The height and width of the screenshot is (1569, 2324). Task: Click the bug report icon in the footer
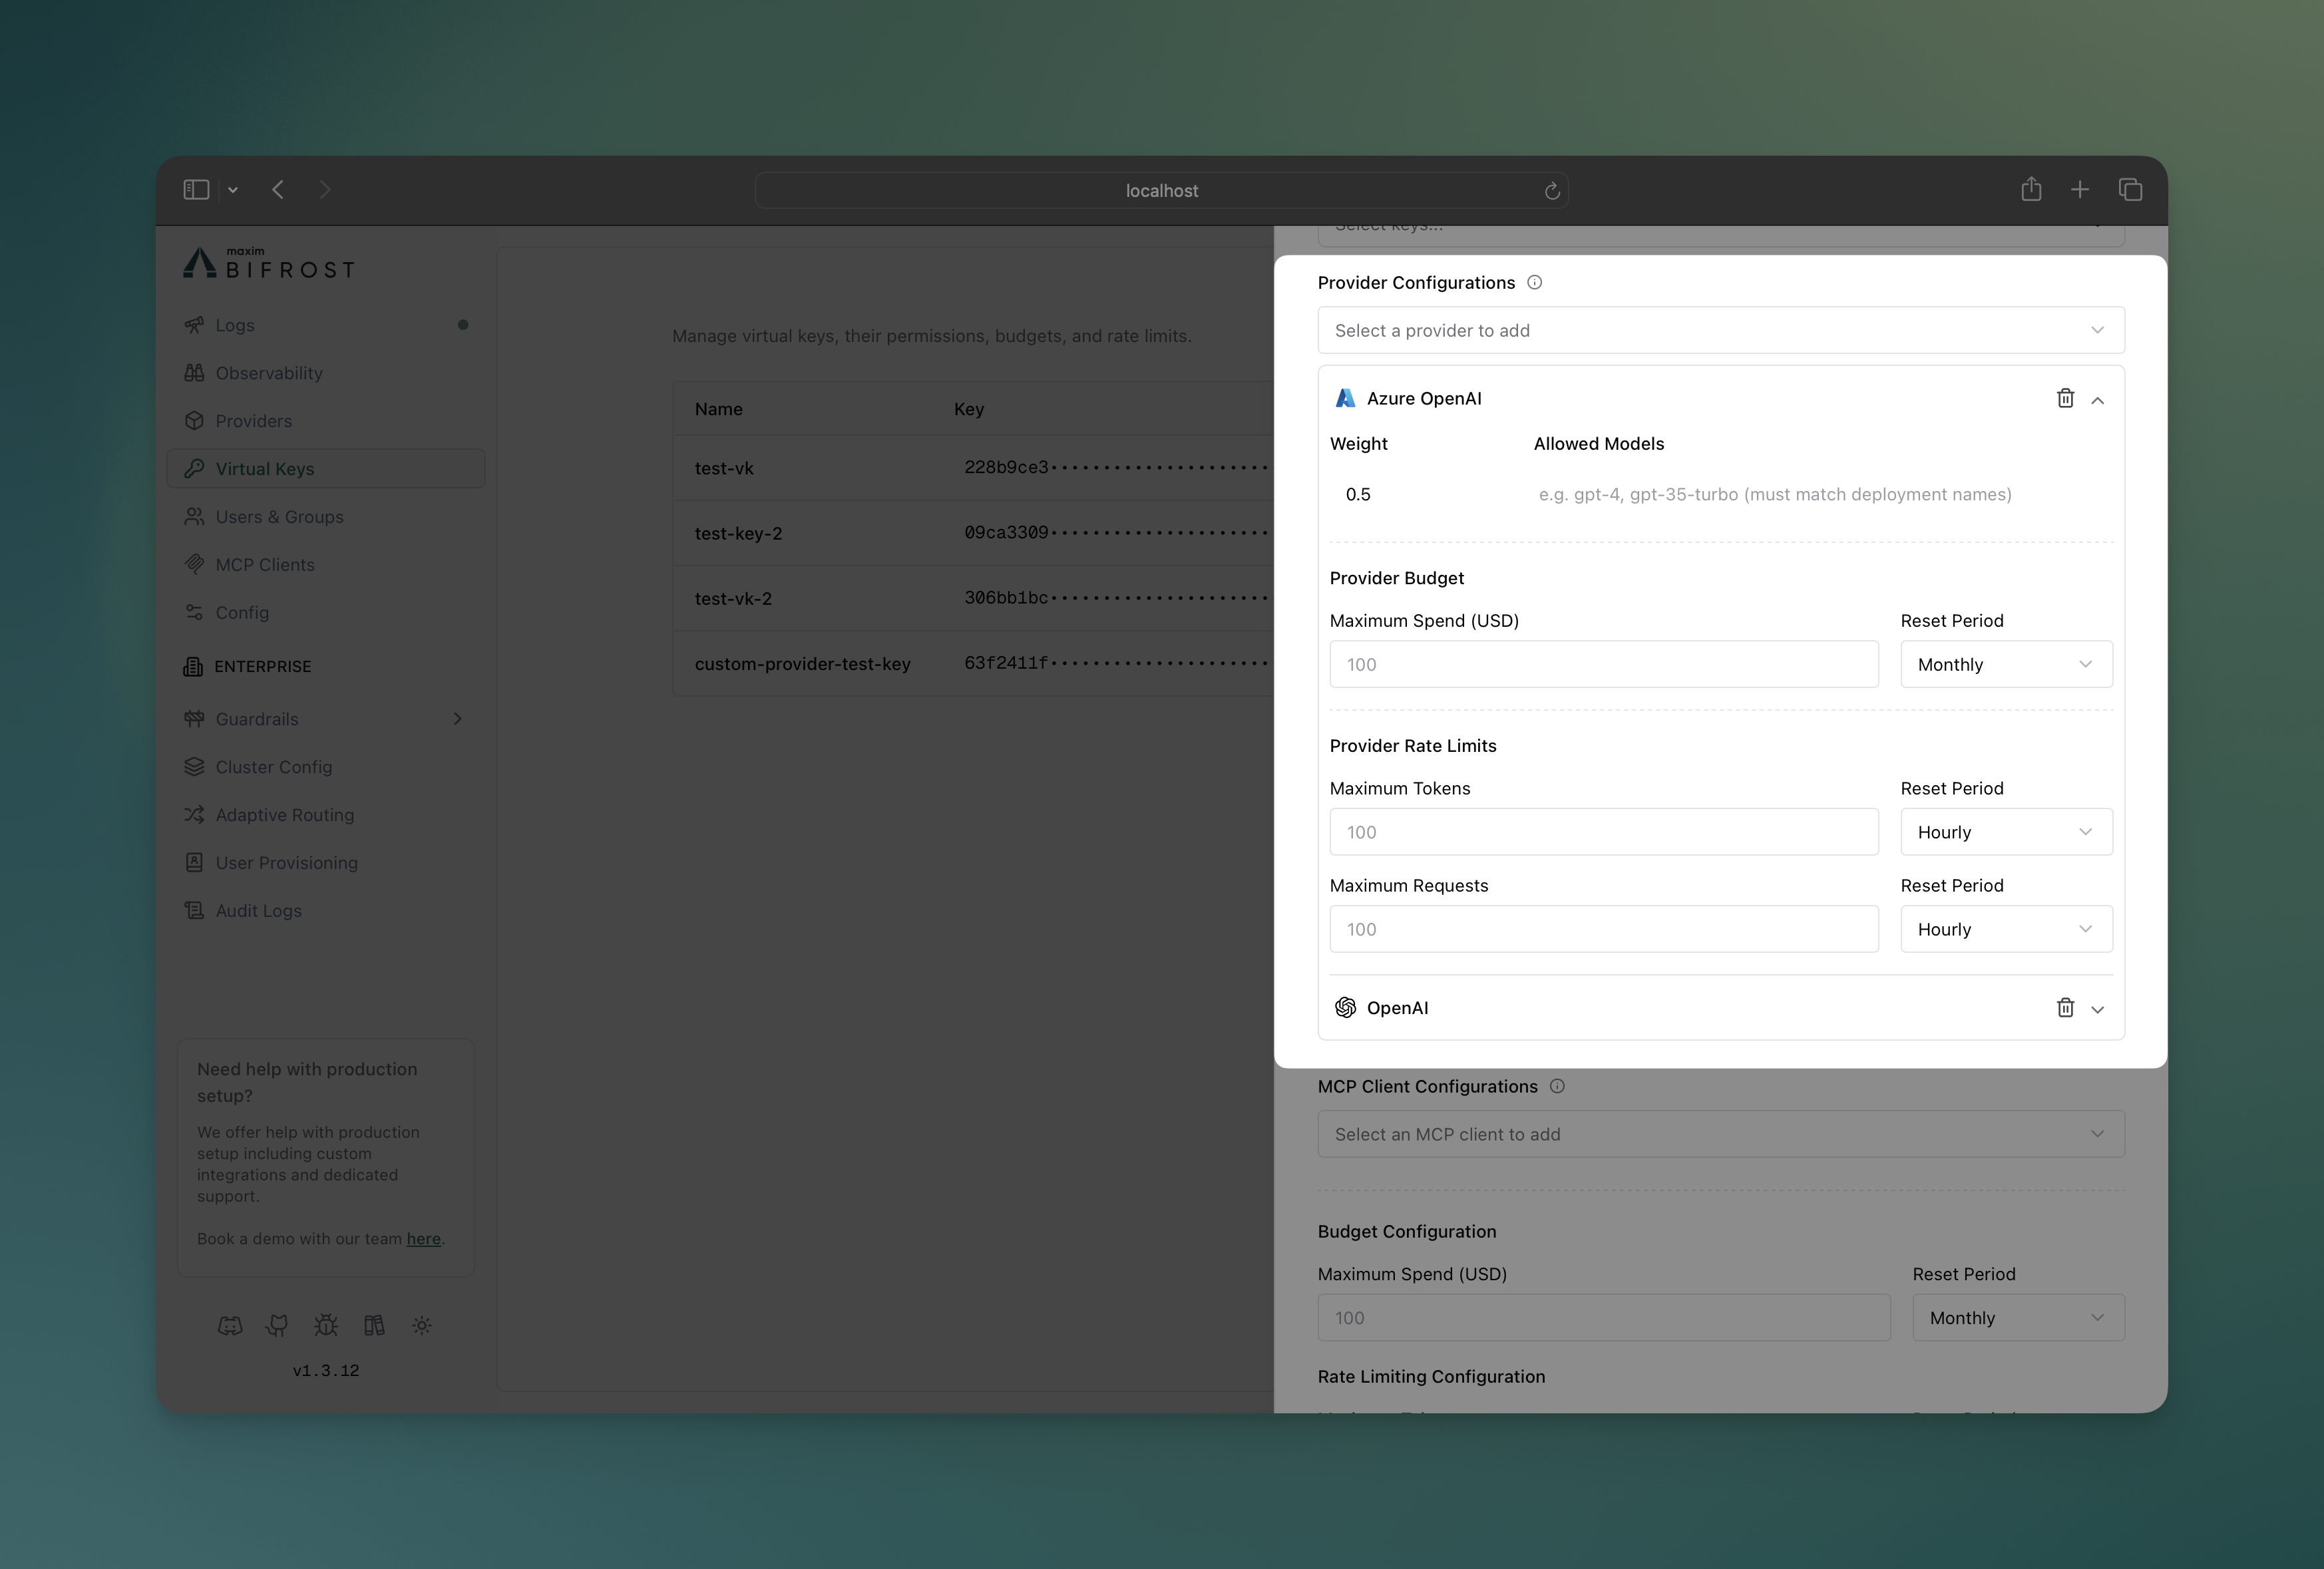(325, 1325)
